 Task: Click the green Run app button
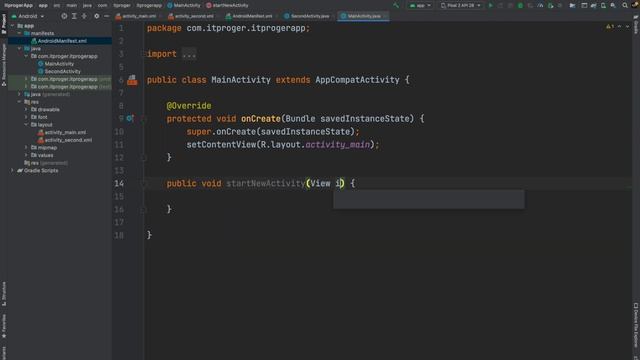pos(491,5)
